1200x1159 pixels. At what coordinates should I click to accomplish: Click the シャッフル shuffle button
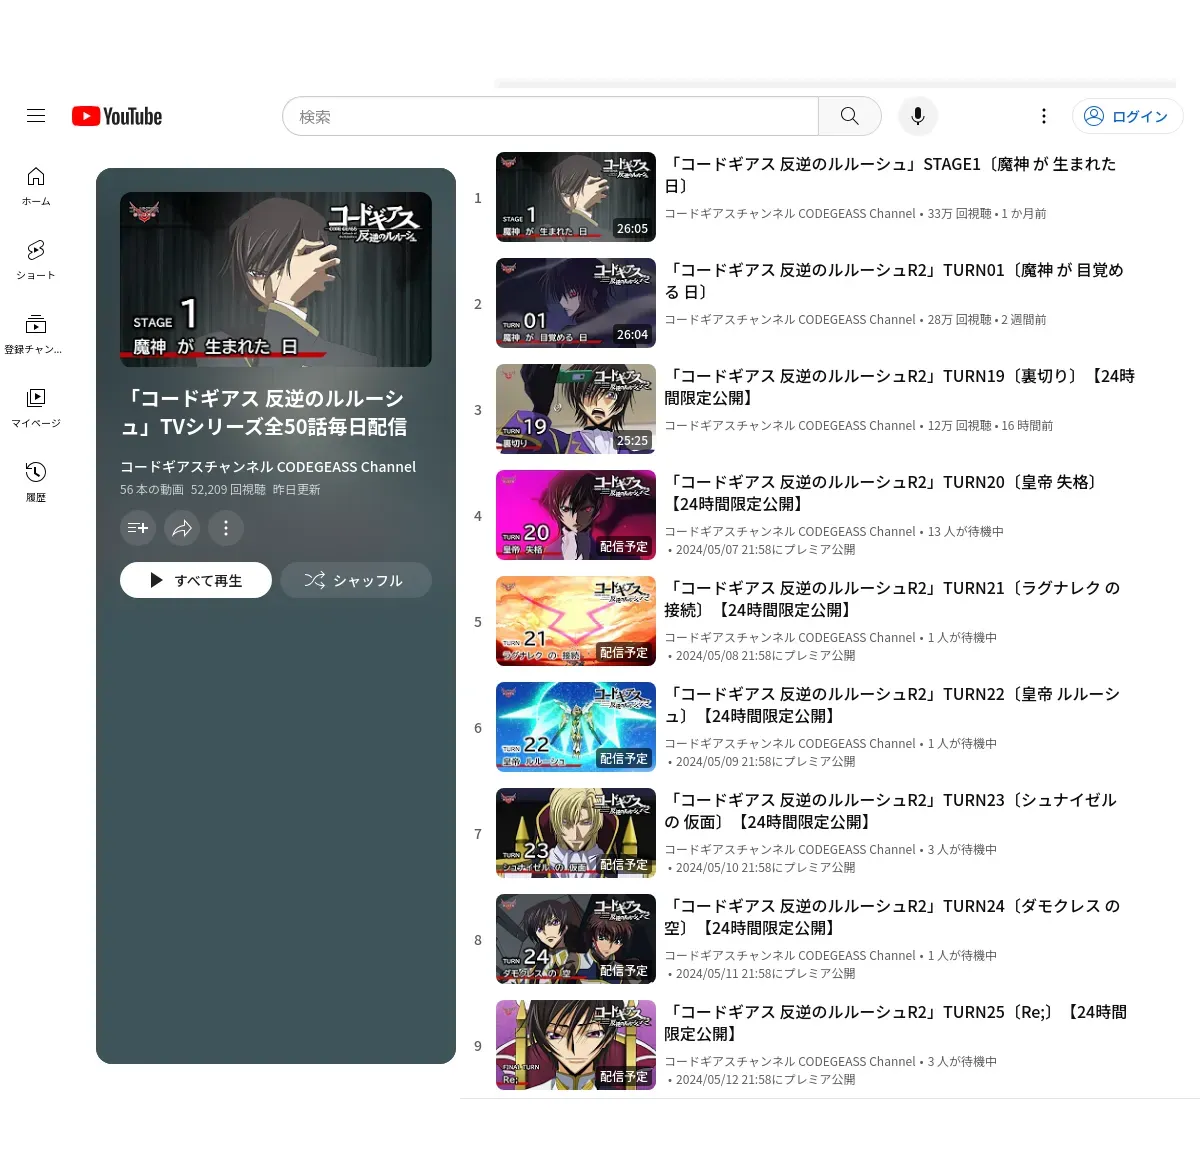(x=356, y=580)
